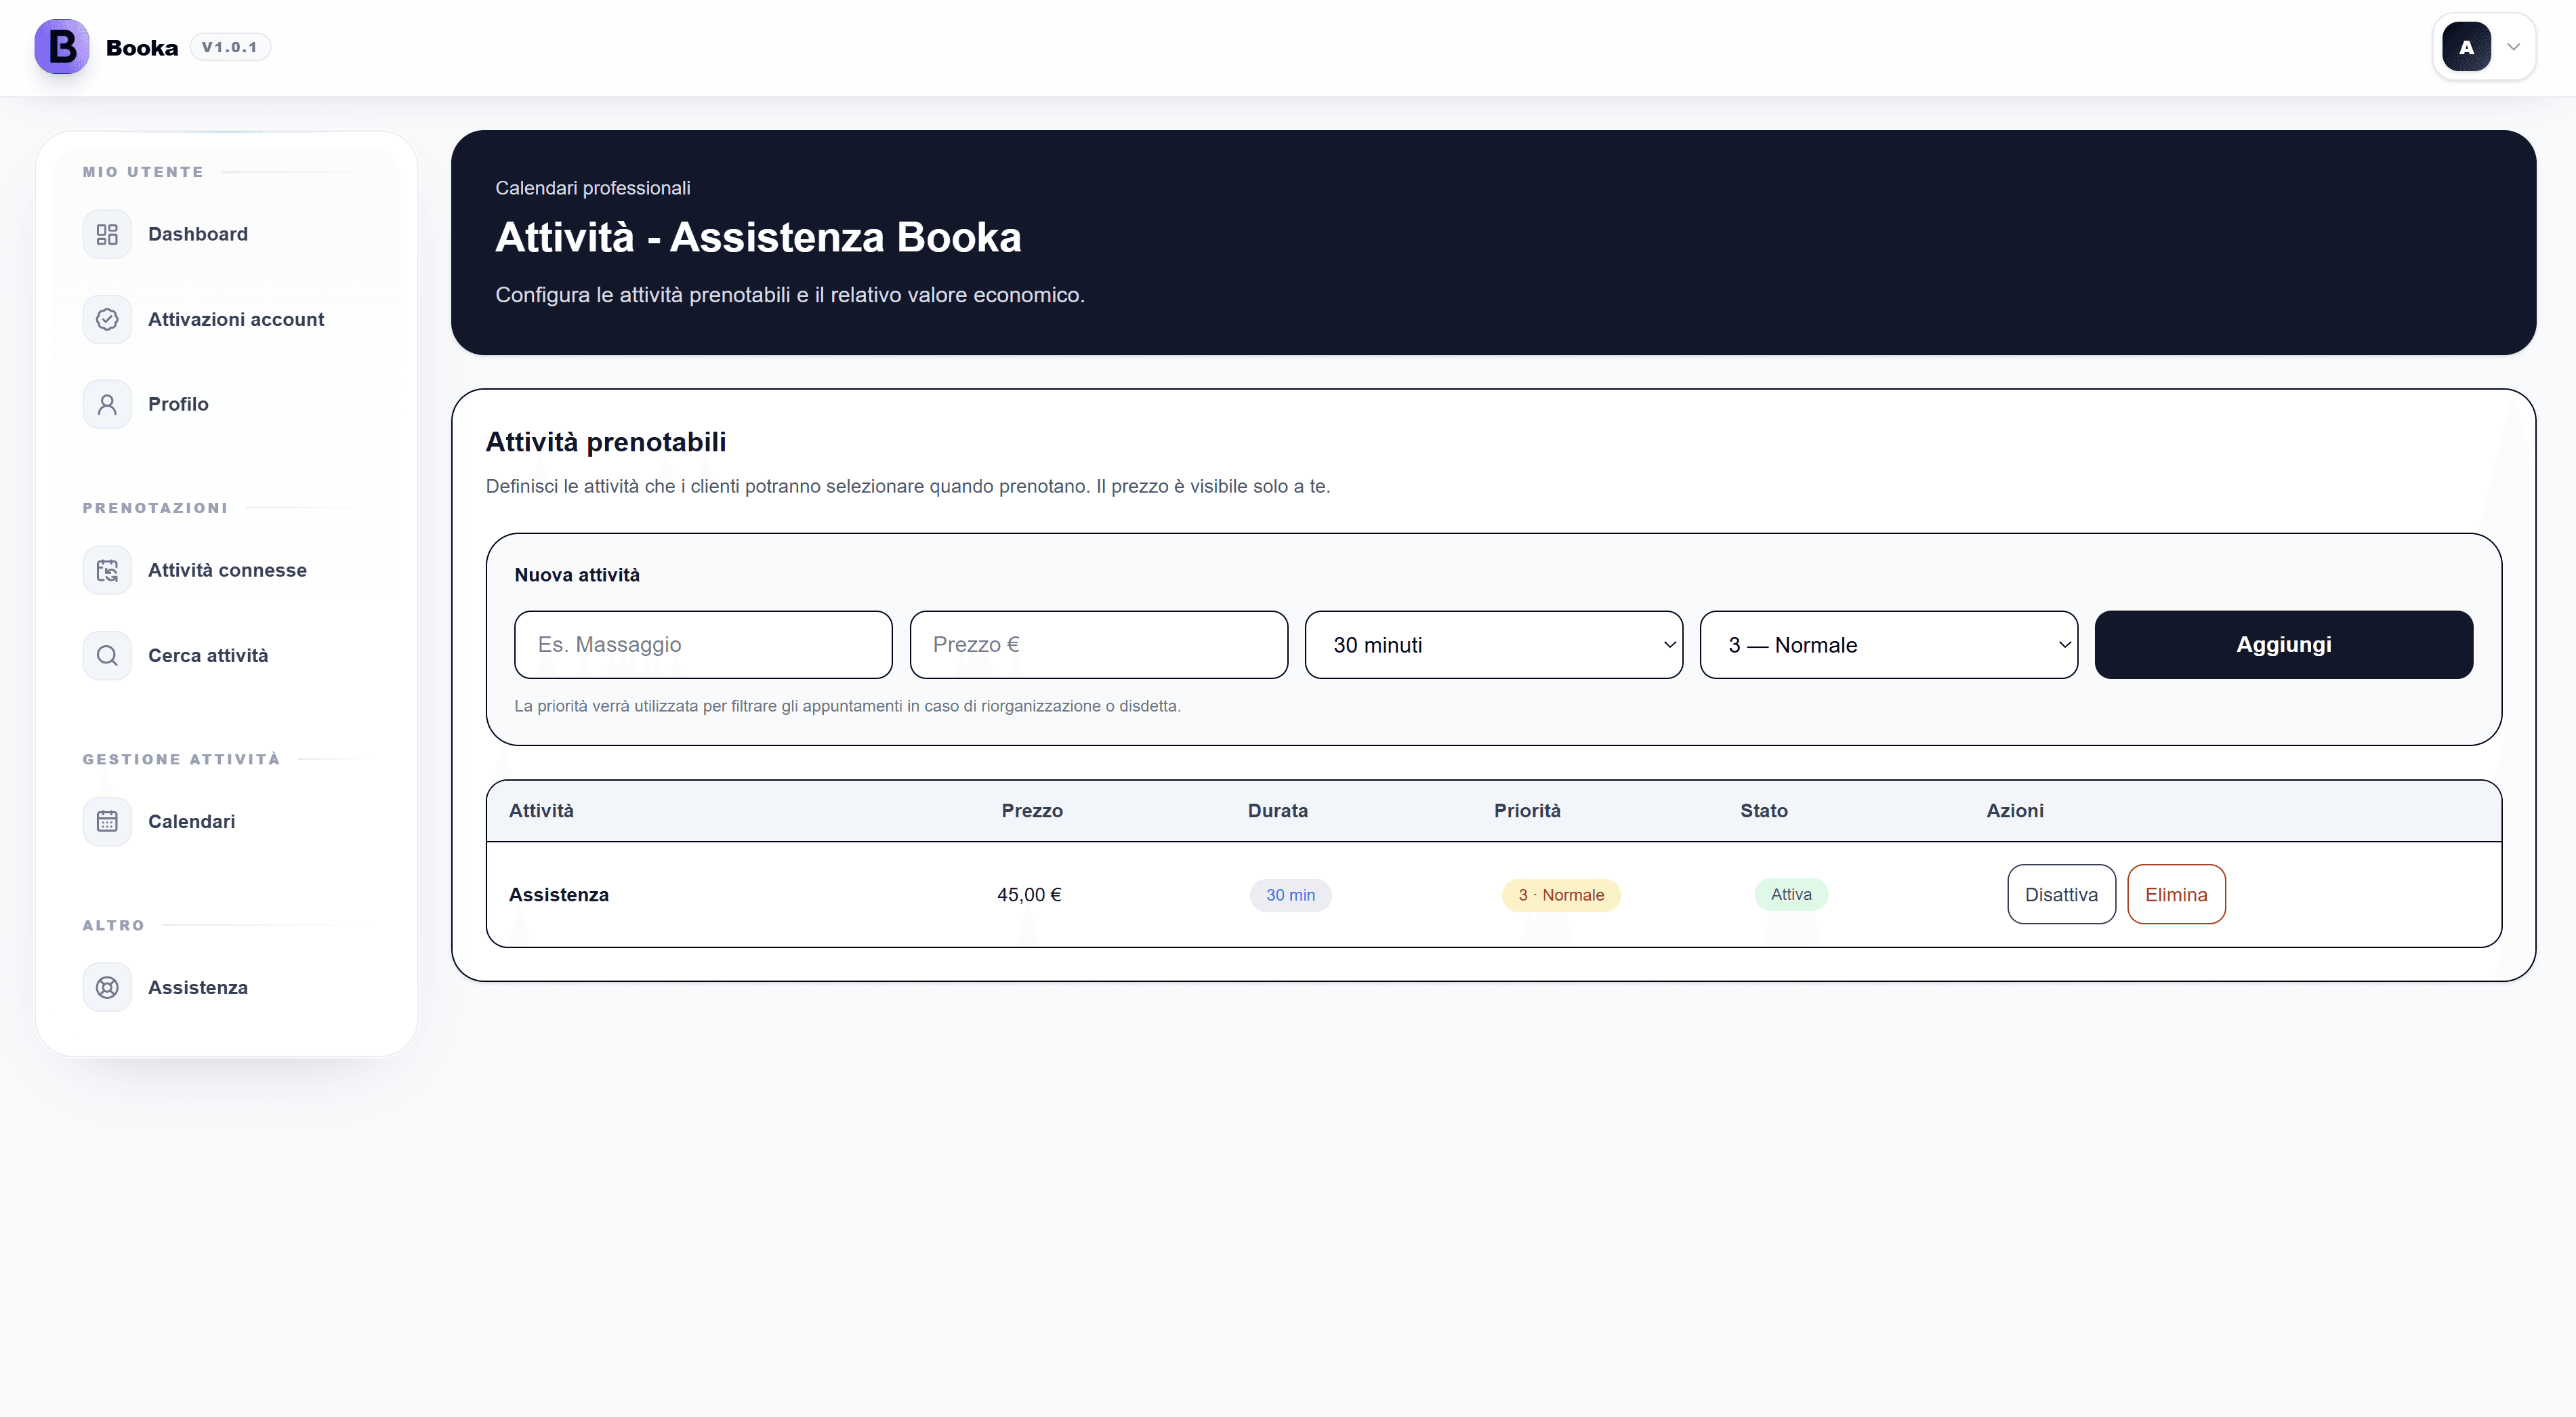The width and height of the screenshot is (2576, 1417).
Task: Click the '30 min' duration badge
Action: (1290, 895)
